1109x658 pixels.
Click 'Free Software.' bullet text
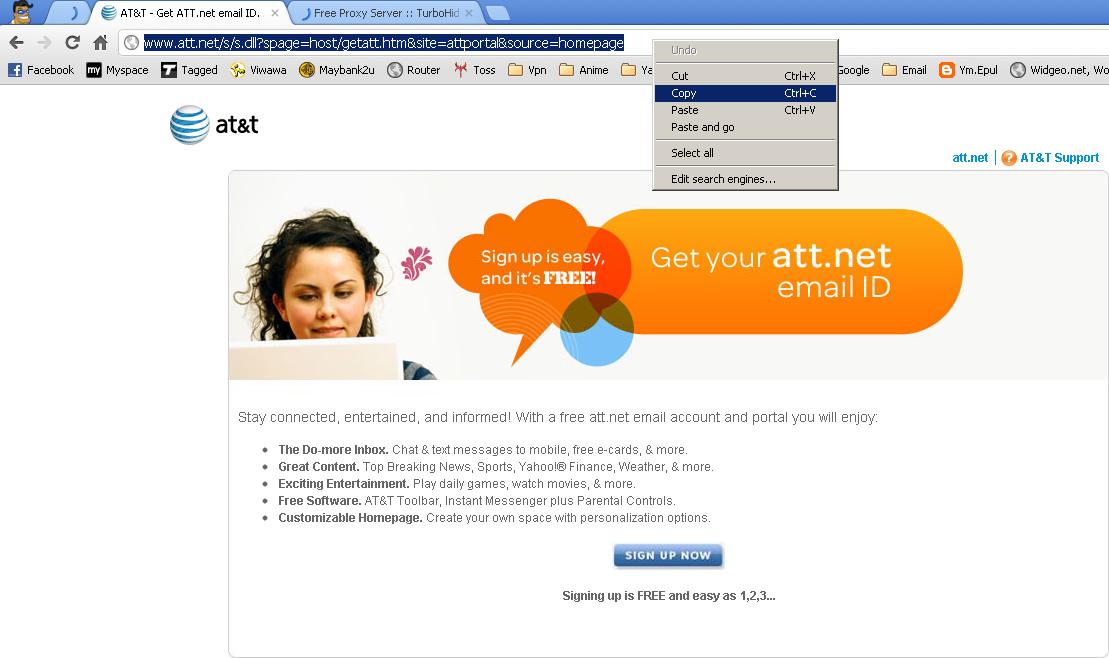tap(320, 501)
